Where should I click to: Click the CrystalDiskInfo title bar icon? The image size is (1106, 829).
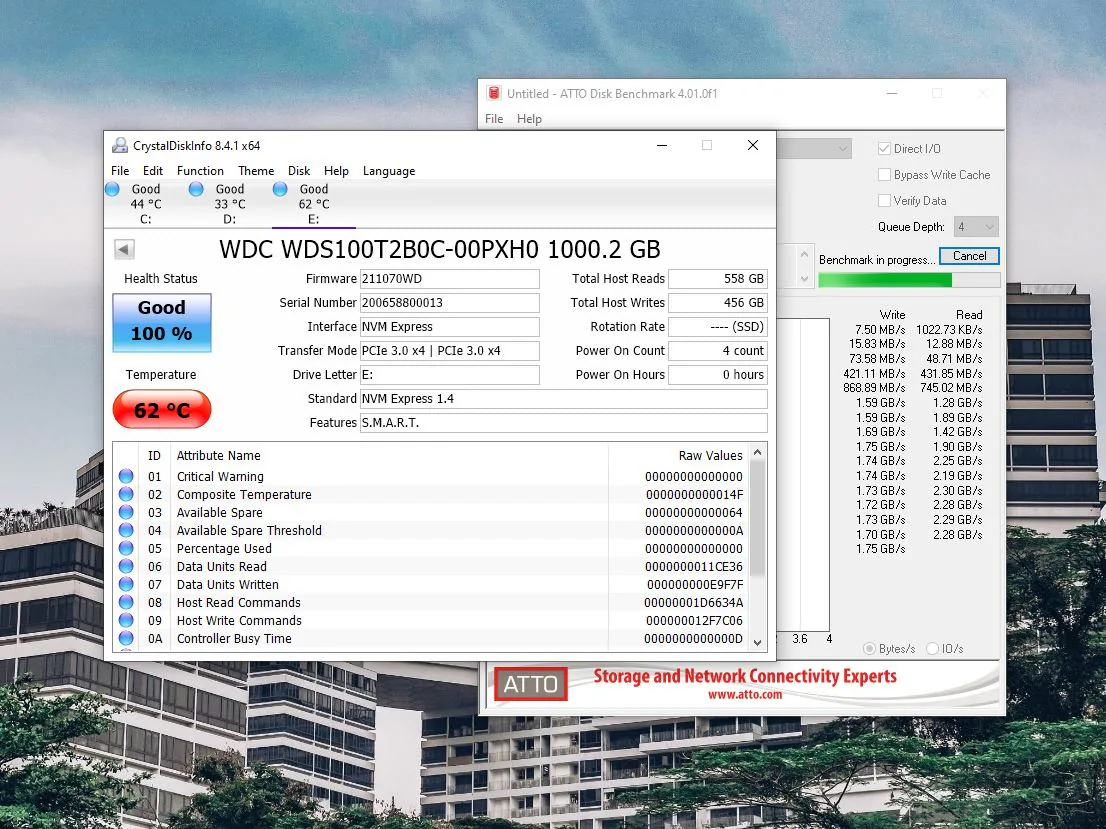(120, 145)
